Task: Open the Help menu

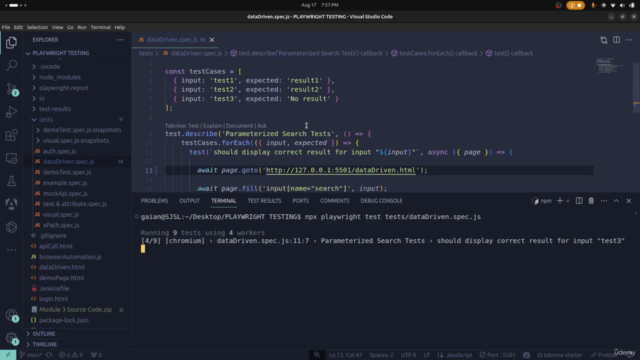Action: click(x=120, y=27)
